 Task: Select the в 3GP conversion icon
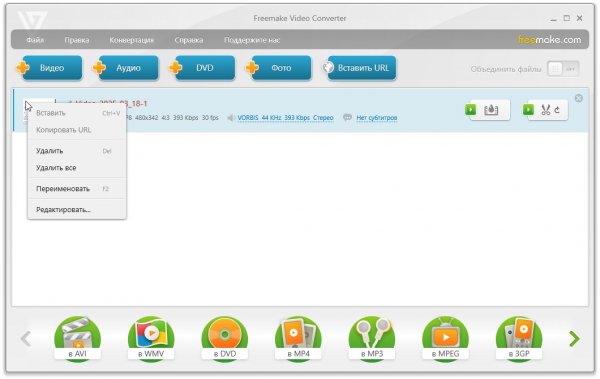(x=519, y=338)
